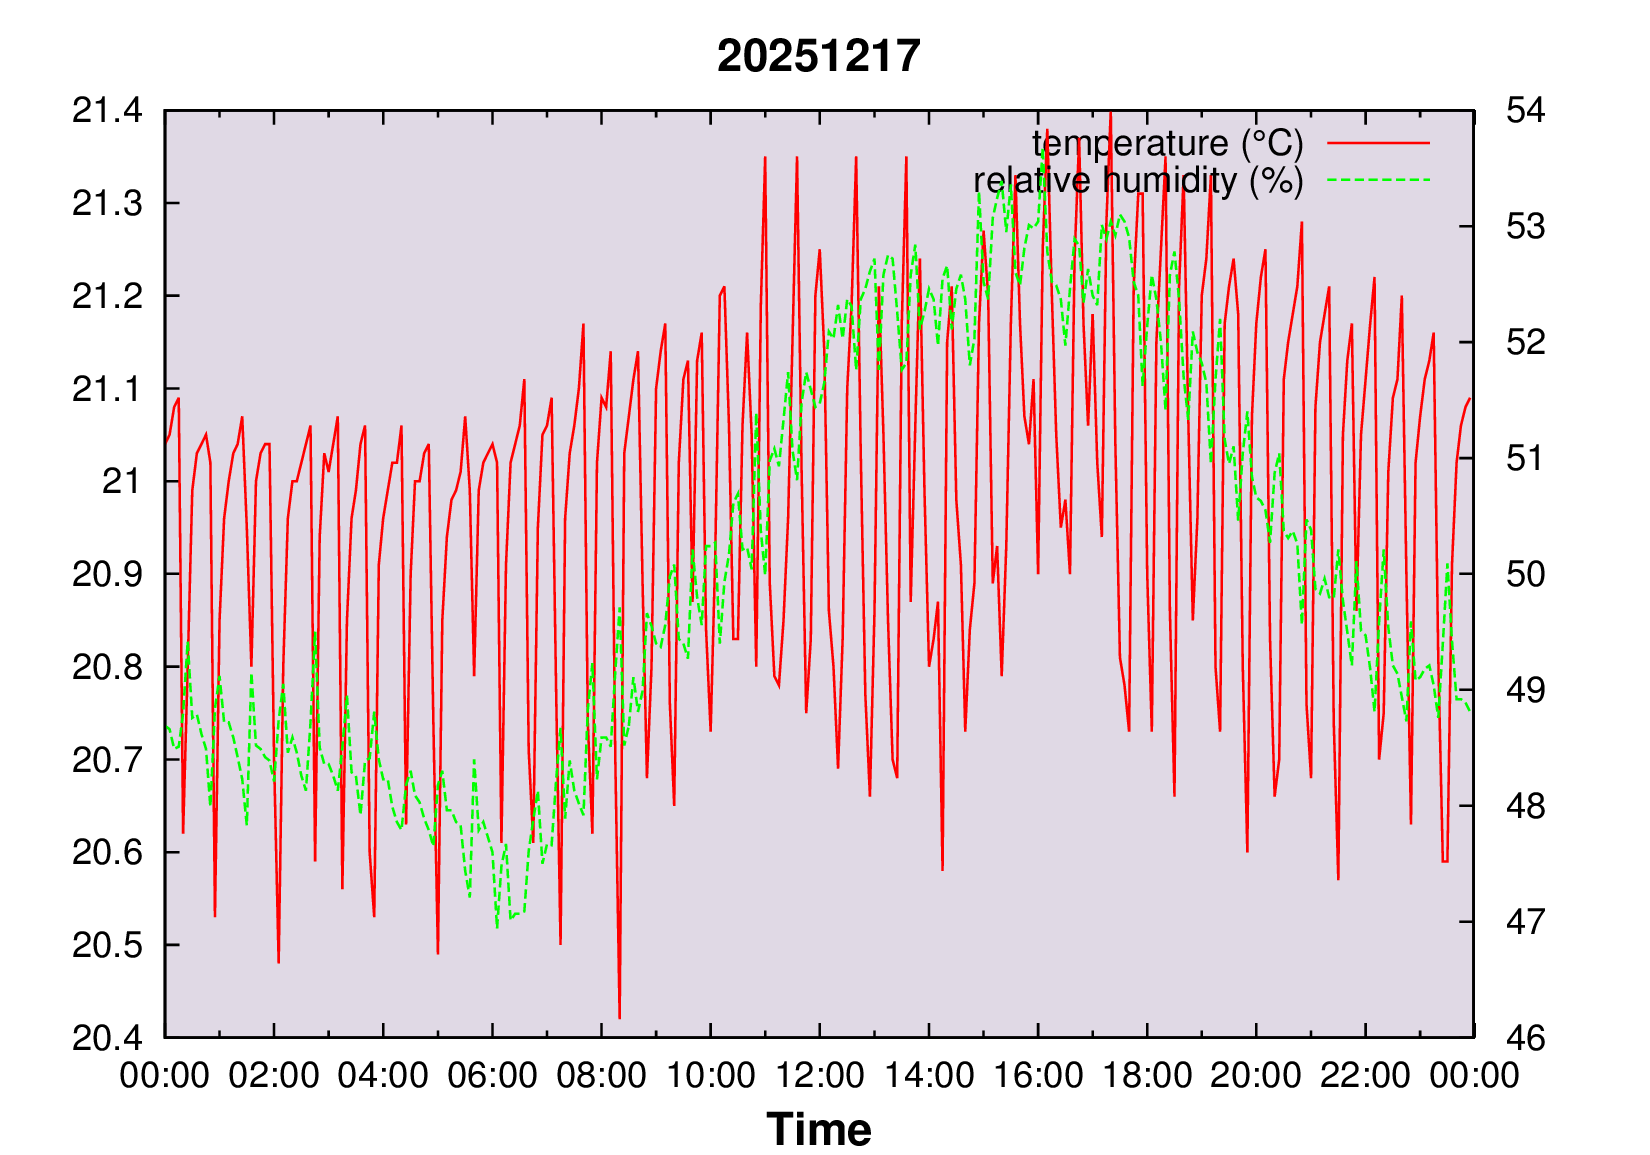The image size is (1650, 1155).
Task: Click the chart title 20251217
Action: [x=818, y=56]
